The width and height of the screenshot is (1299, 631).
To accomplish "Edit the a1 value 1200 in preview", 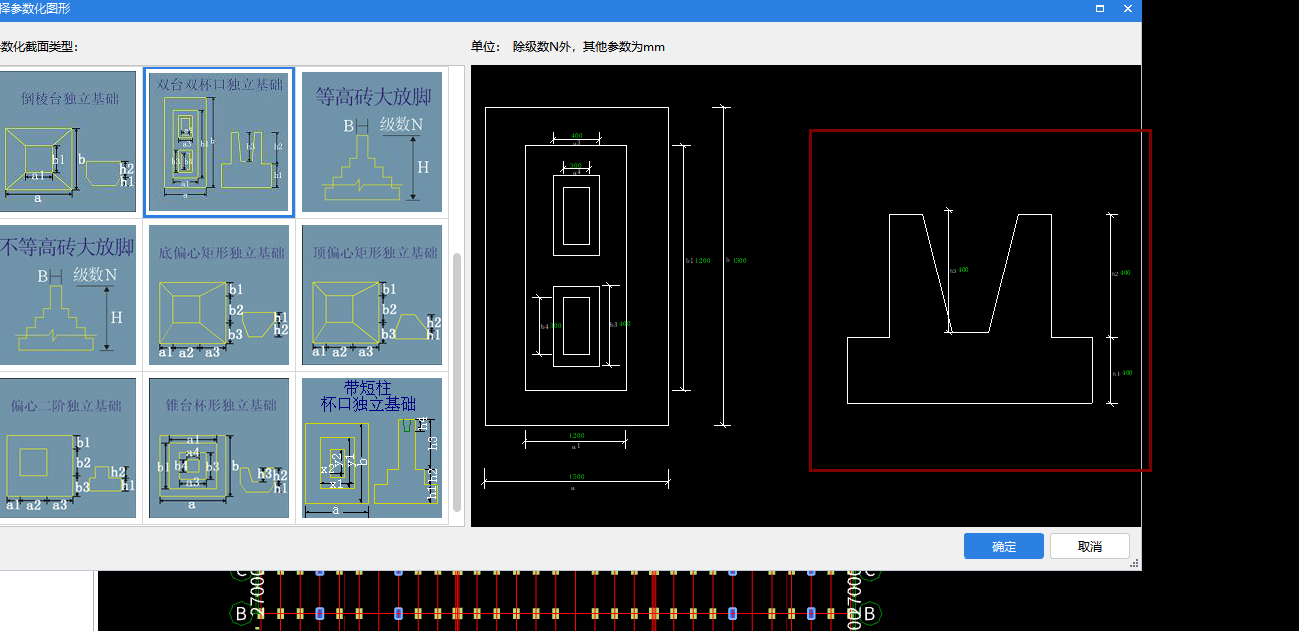I will point(577,437).
